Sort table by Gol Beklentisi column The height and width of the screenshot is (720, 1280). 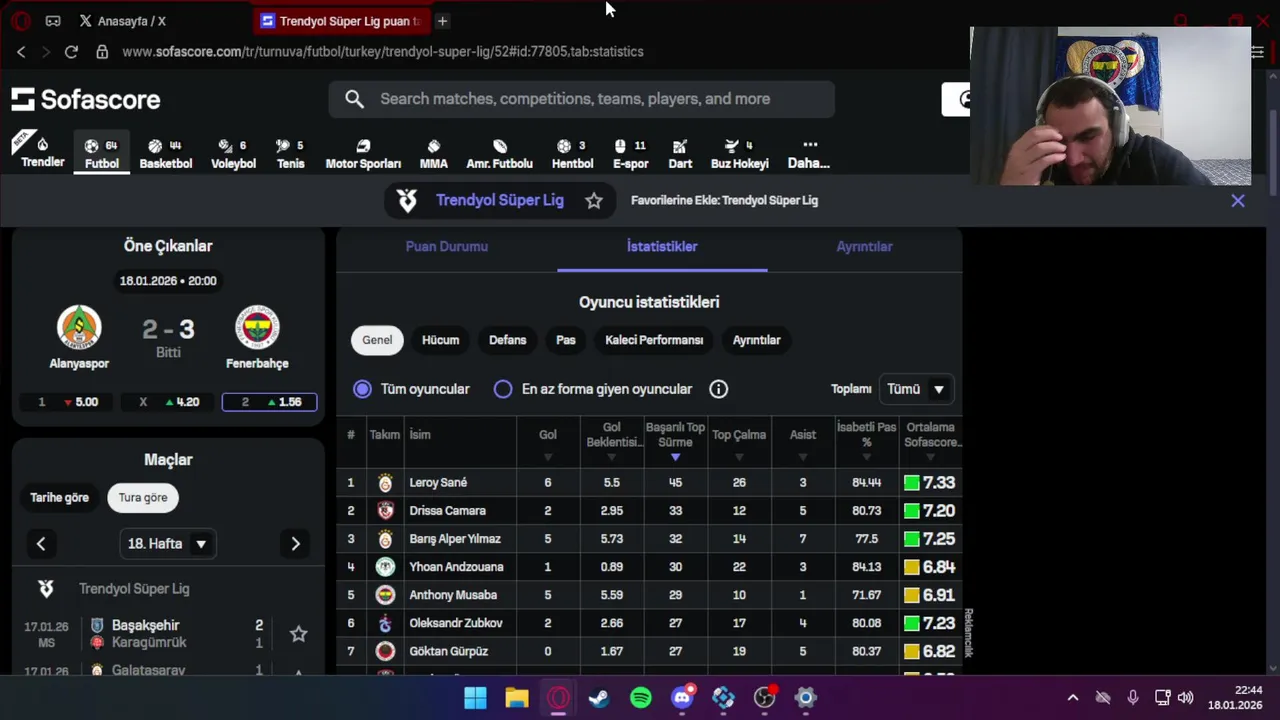pos(612,442)
